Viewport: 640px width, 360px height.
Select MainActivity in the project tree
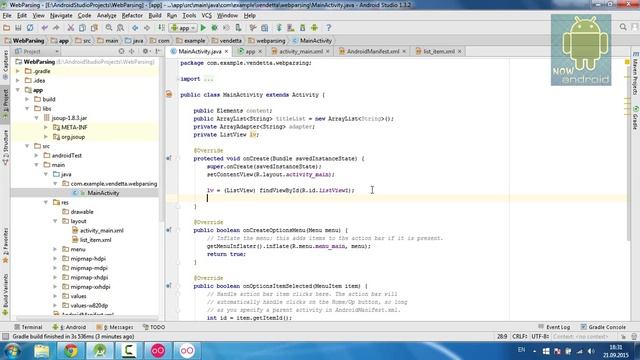pyautogui.click(x=103, y=193)
